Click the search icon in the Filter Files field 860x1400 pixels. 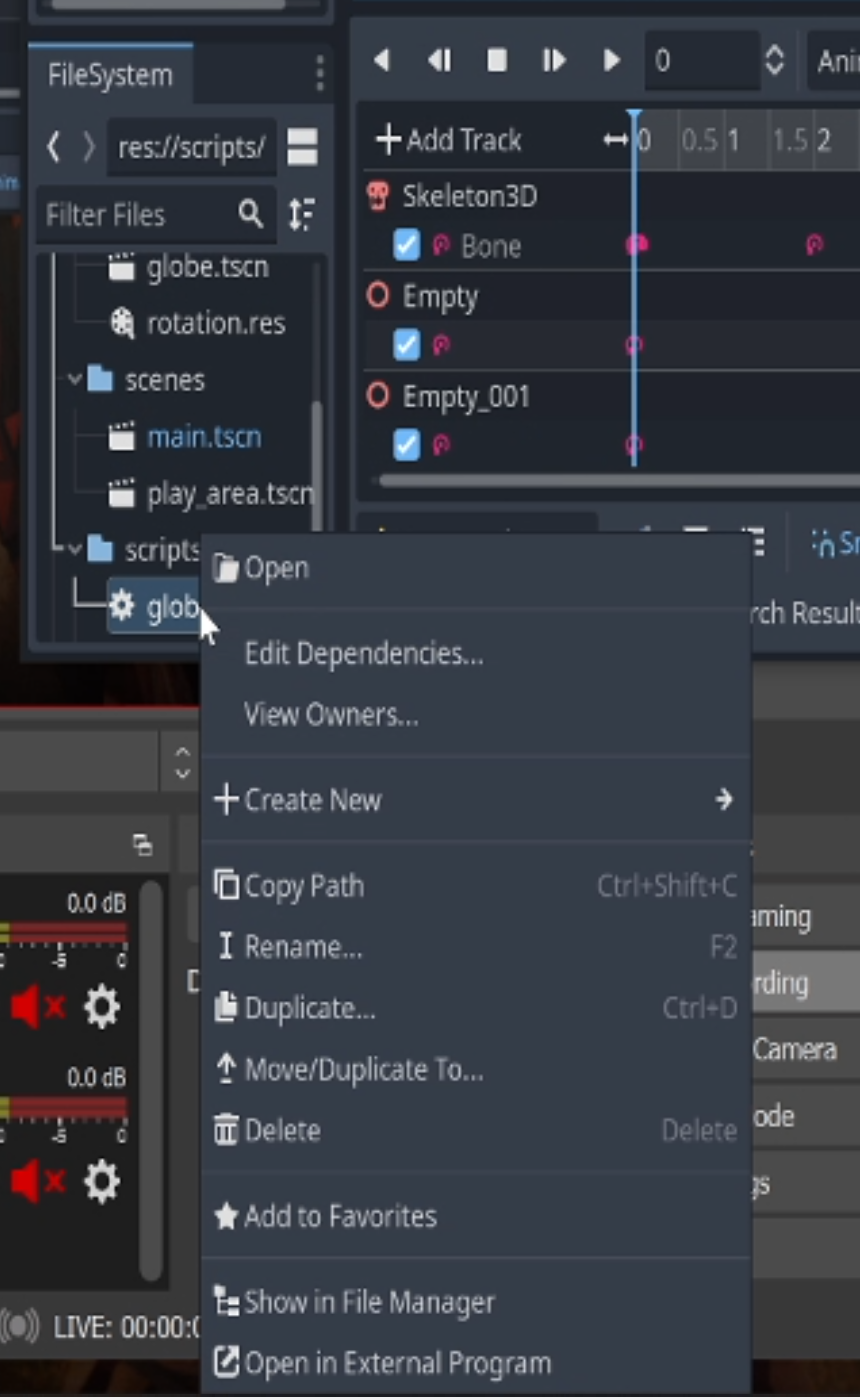[x=250, y=214]
